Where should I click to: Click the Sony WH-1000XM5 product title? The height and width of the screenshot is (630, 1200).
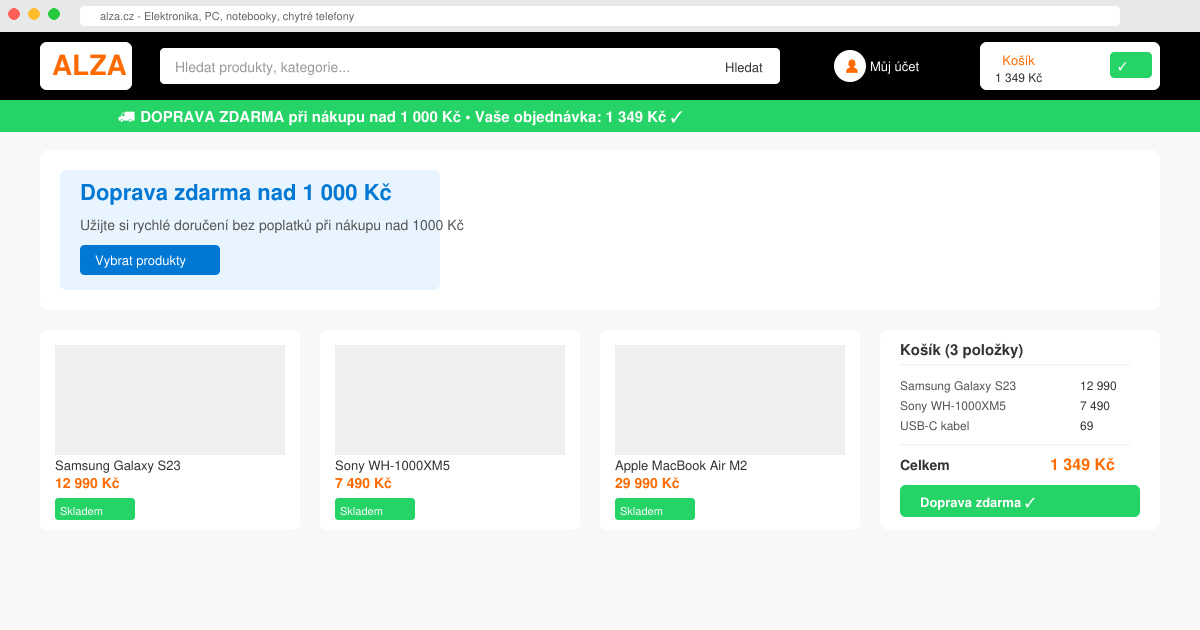pyautogui.click(x=392, y=466)
